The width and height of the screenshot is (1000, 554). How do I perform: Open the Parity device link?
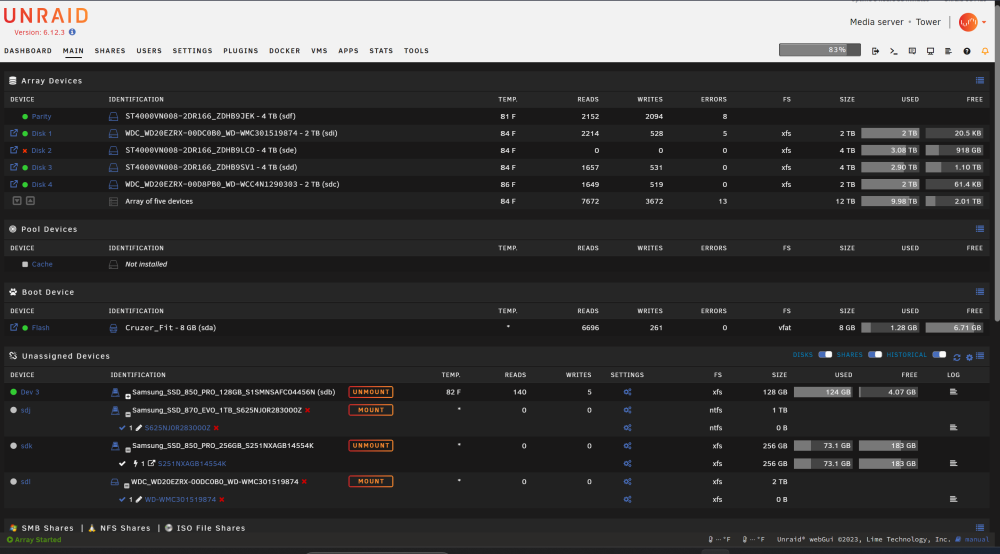41,117
